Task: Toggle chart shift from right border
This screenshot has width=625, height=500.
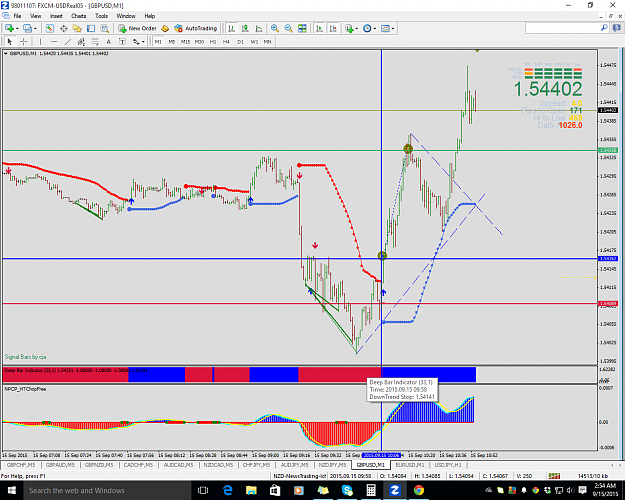Action: (x=333, y=28)
